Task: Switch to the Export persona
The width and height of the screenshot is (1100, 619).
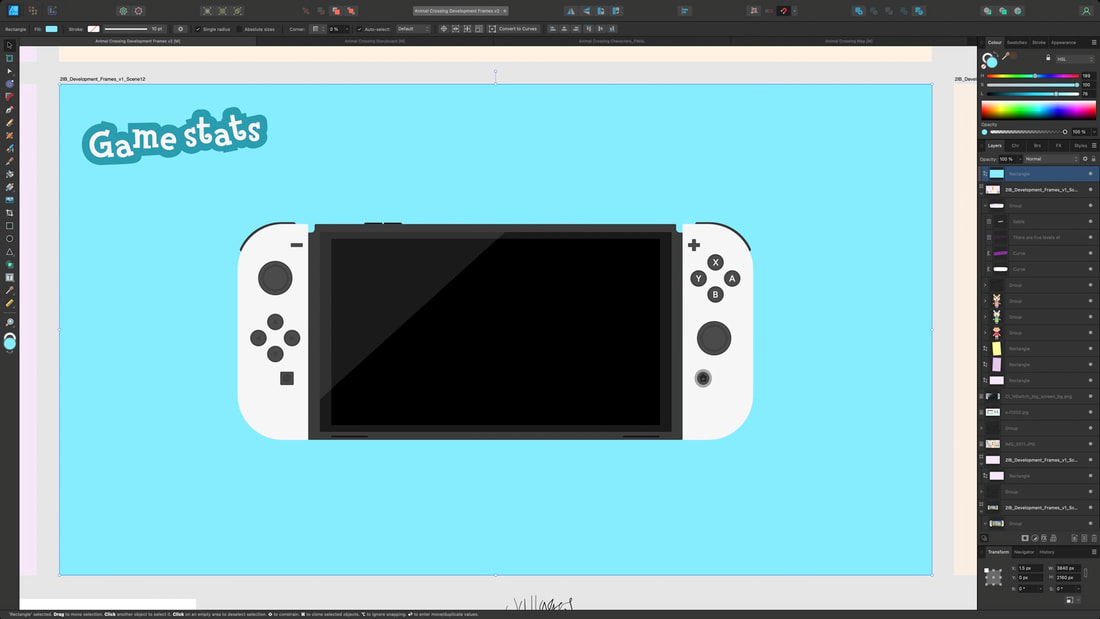Action: 52,11
